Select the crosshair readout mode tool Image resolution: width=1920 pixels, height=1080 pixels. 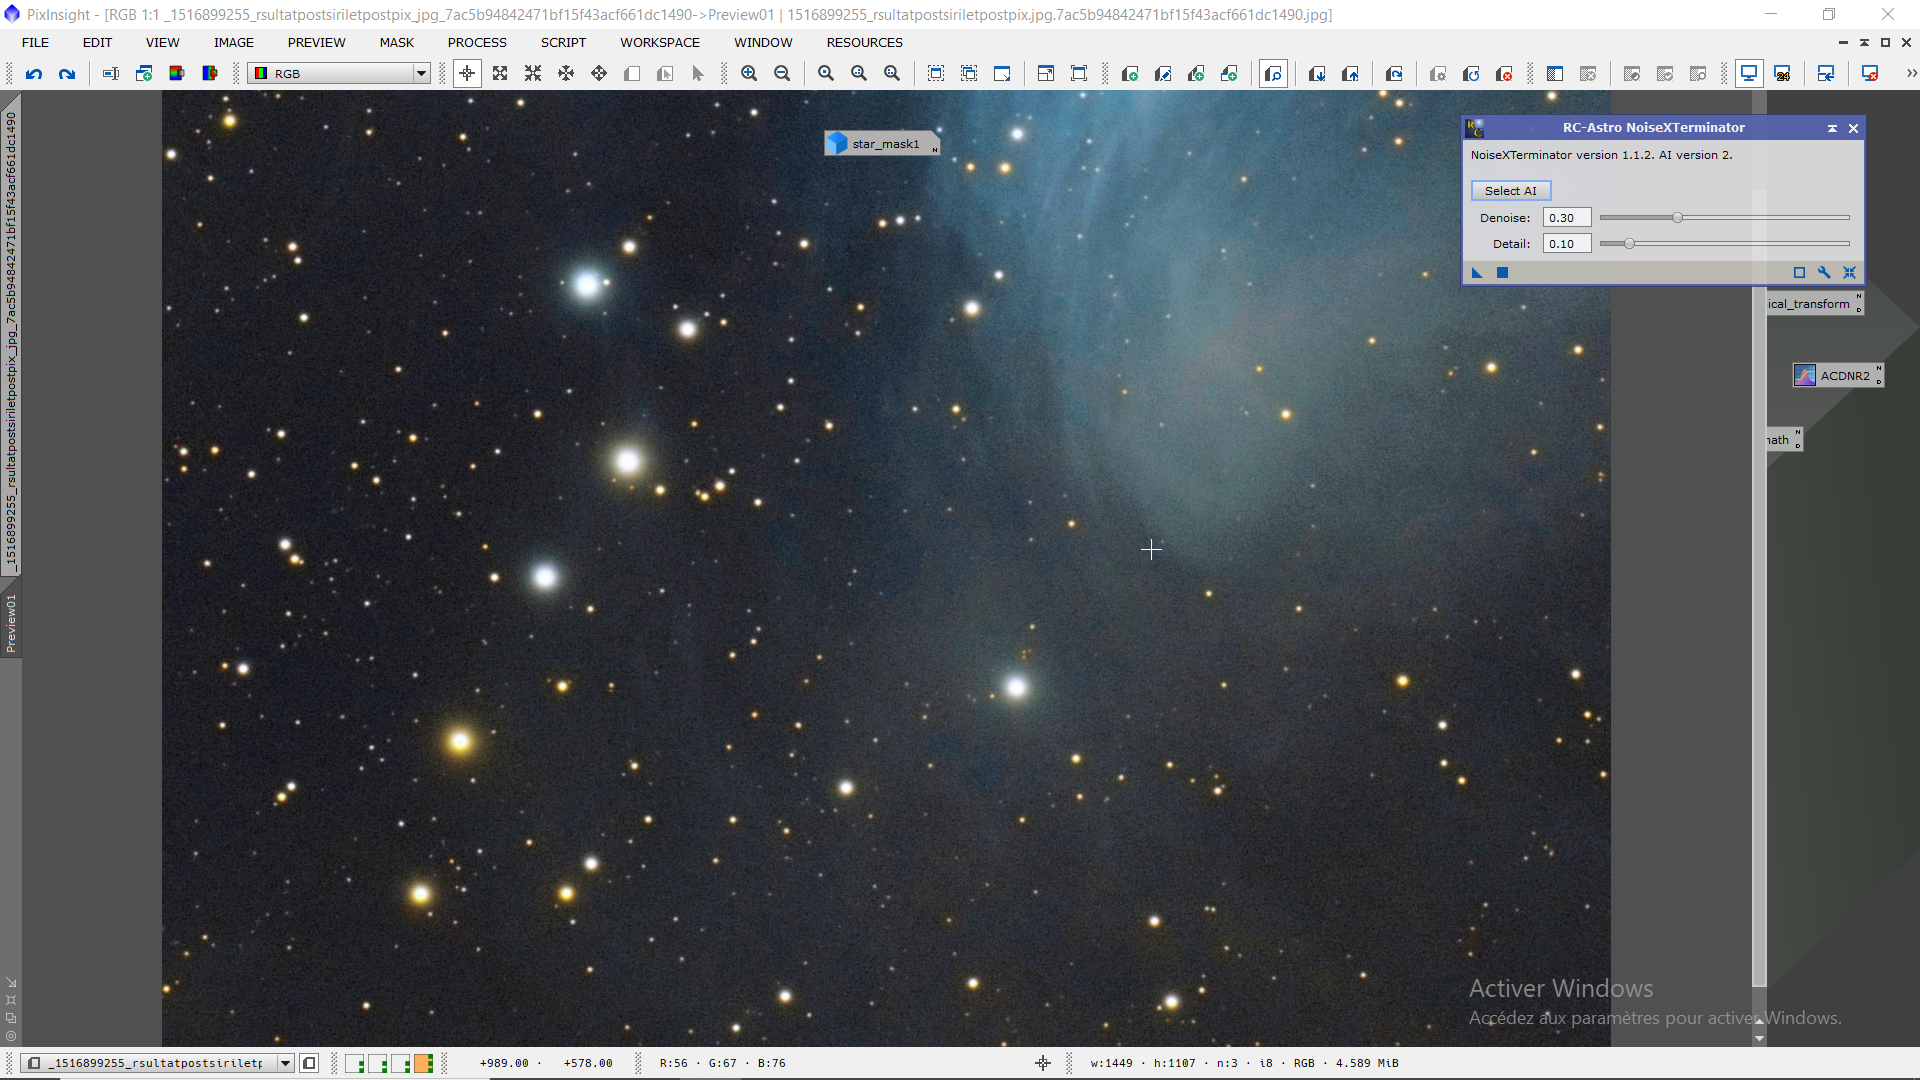[467, 73]
